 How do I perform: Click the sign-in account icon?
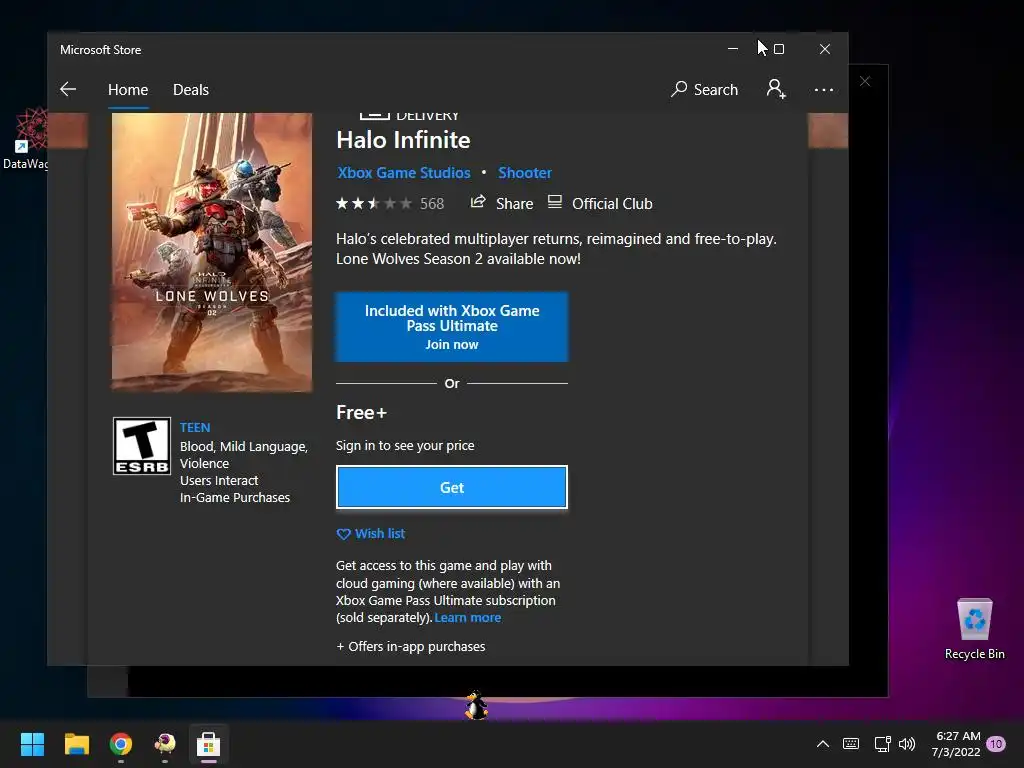[x=776, y=89]
